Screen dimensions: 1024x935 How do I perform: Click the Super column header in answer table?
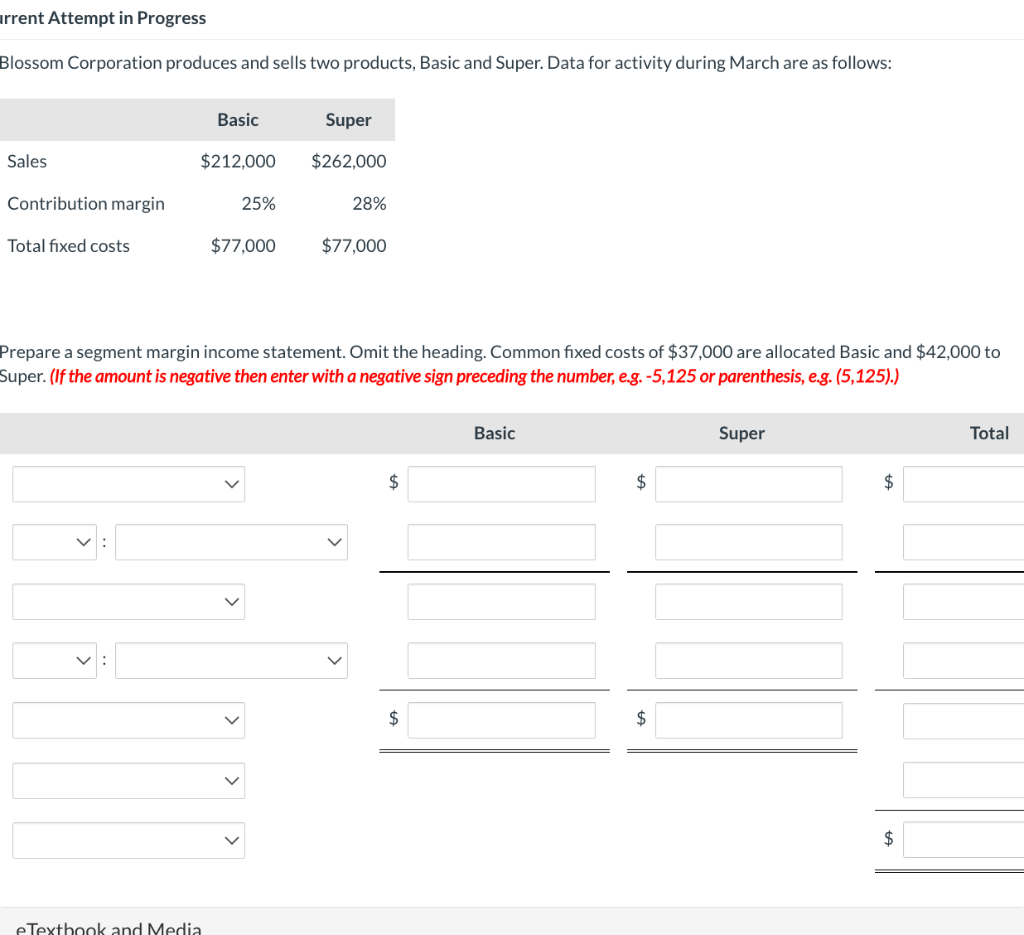pos(742,434)
